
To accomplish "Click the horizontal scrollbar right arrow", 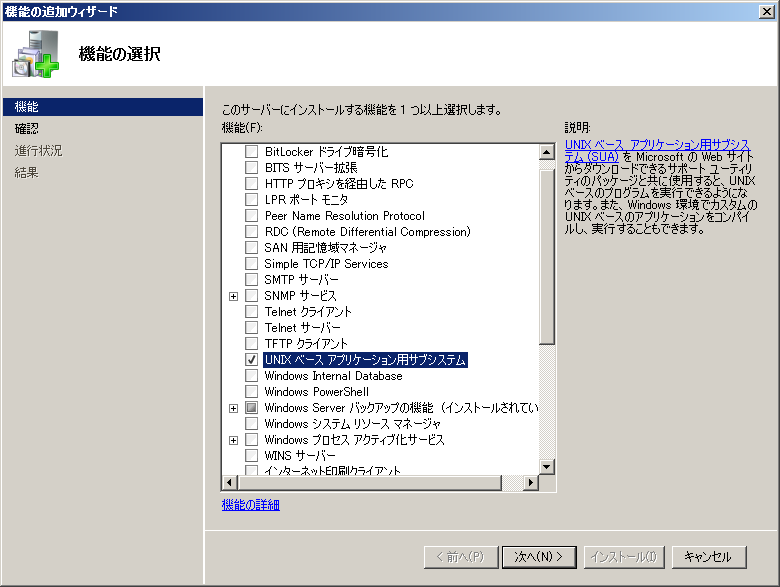I will [x=532, y=483].
